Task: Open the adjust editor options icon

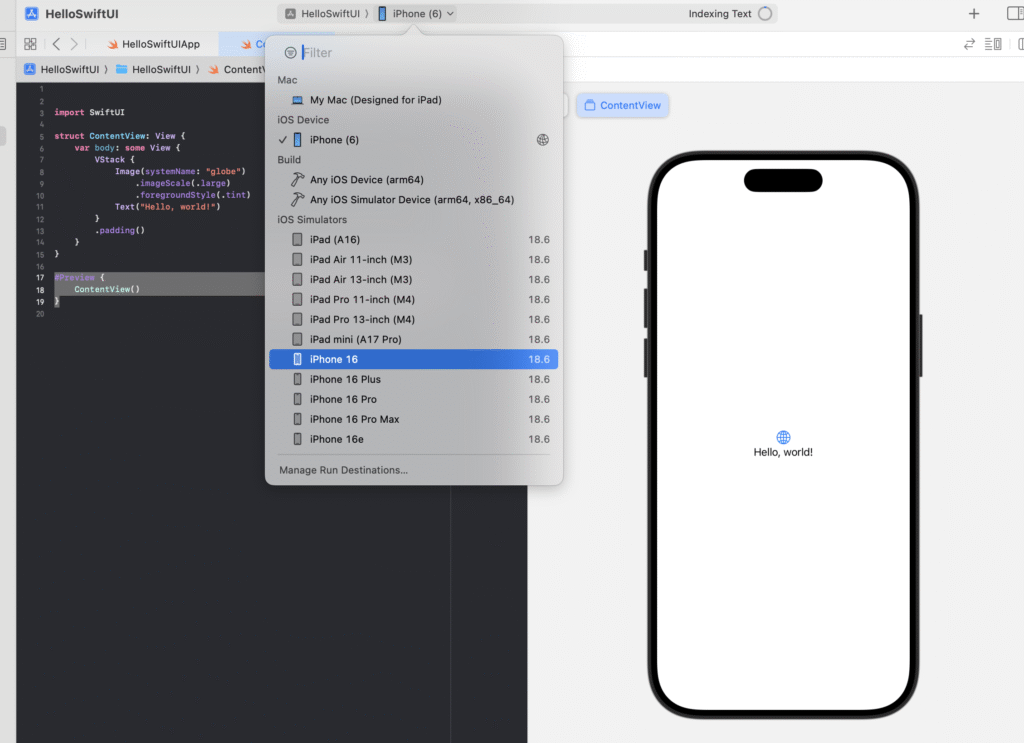Action: click(993, 44)
